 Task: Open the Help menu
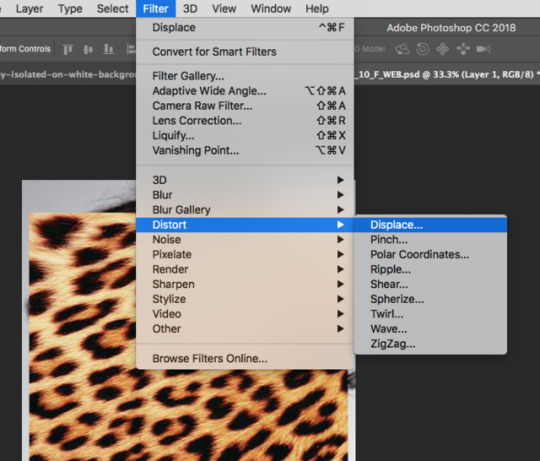point(317,9)
